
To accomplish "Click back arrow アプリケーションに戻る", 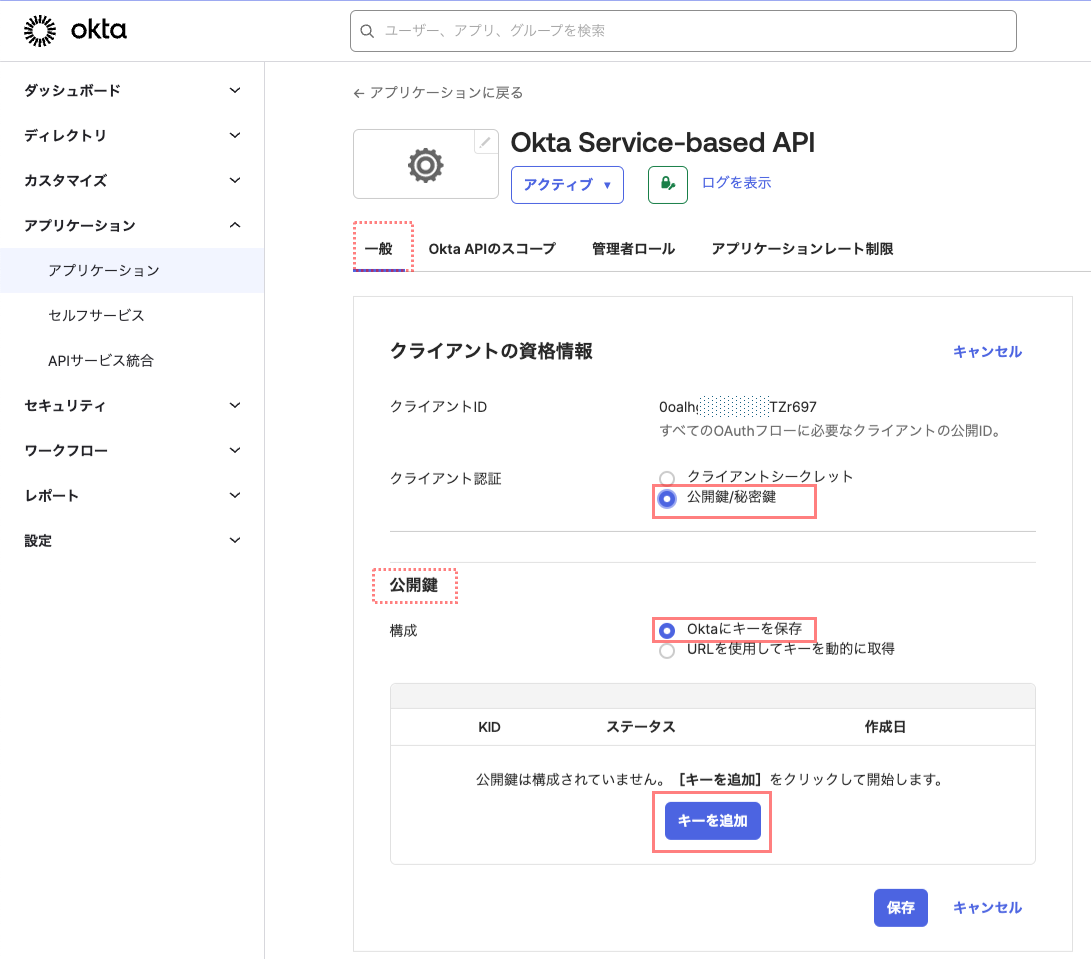I will [x=438, y=93].
